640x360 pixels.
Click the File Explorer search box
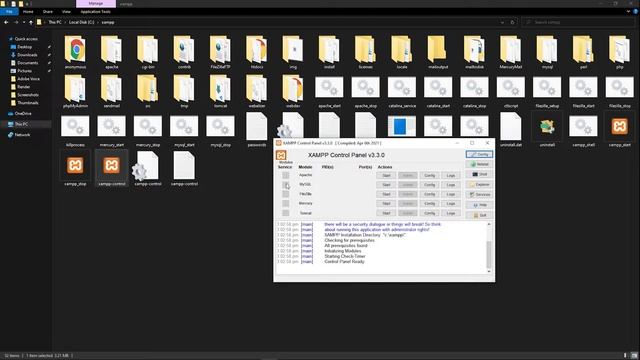pyautogui.click(x=578, y=22)
